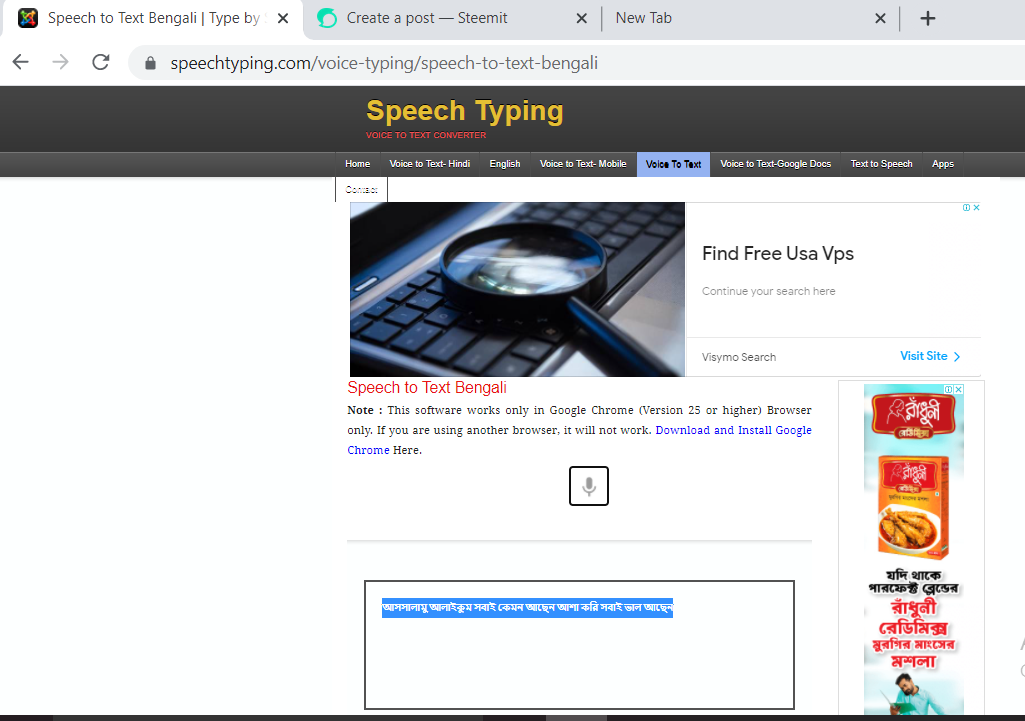Select the English menu item
1025x721 pixels.
click(505, 164)
